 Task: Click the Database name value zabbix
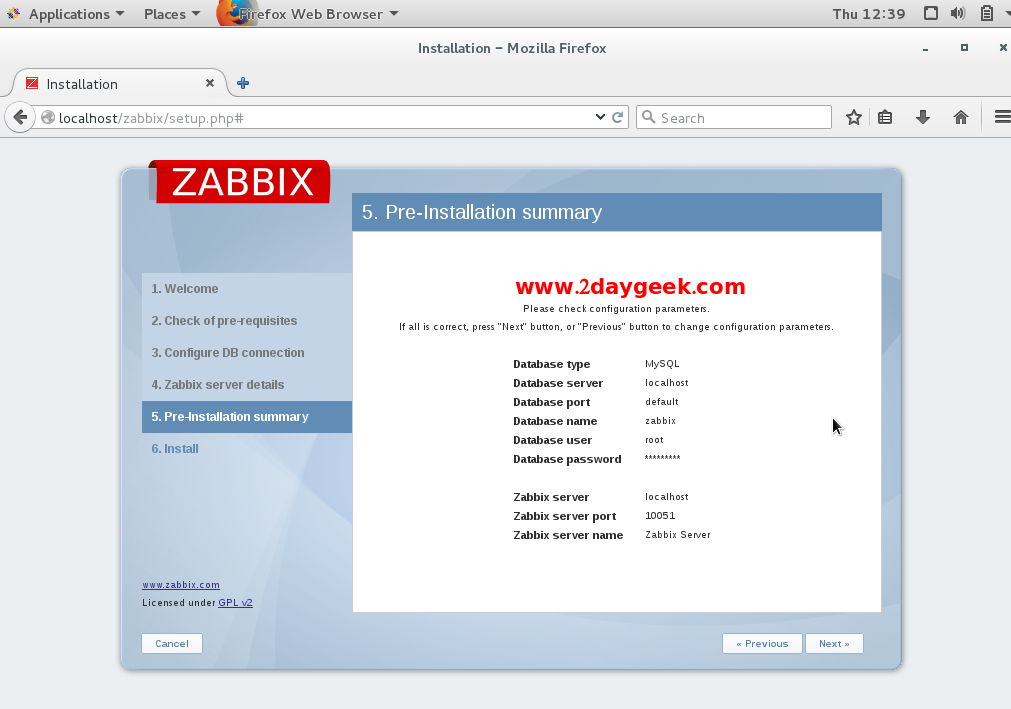coord(660,421)
